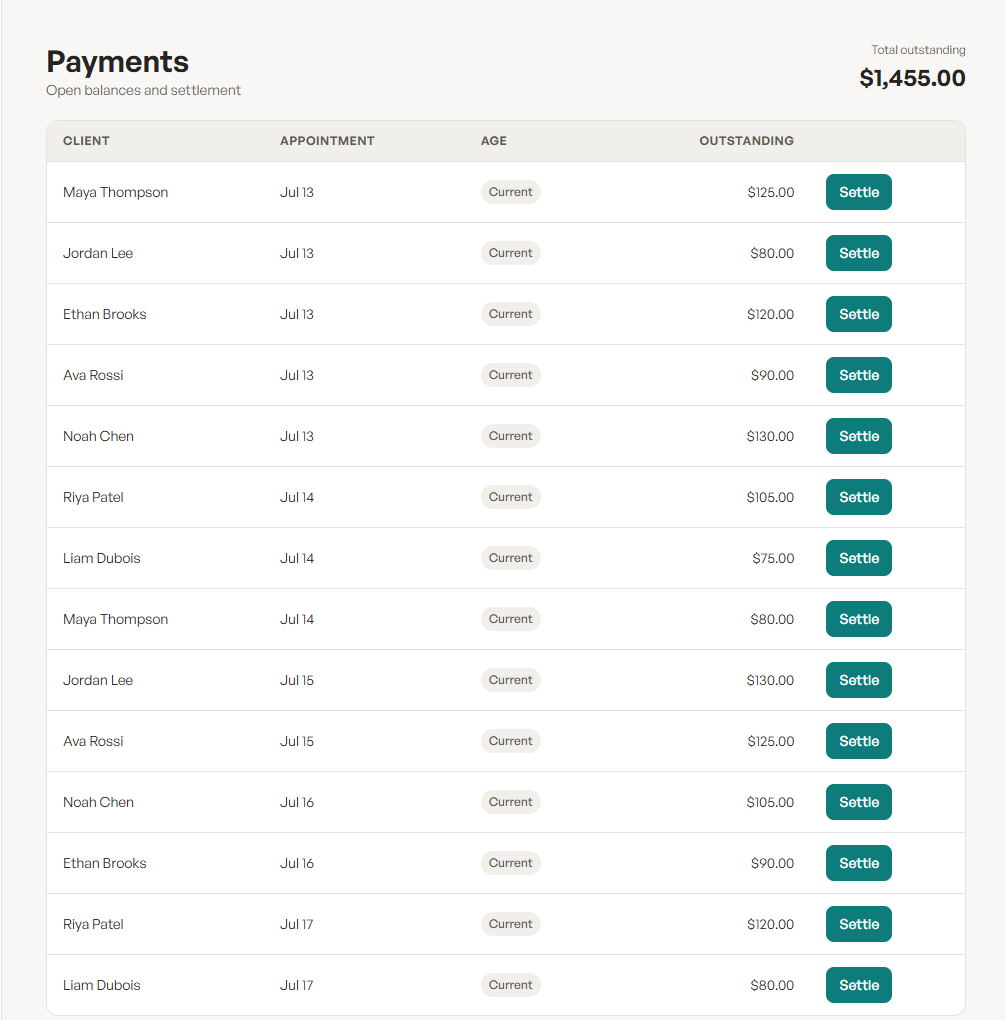Settle Maya Thompson's Jul 14 $80.00 balance
1006x1020 pixels.
click(x=858, y=619)
